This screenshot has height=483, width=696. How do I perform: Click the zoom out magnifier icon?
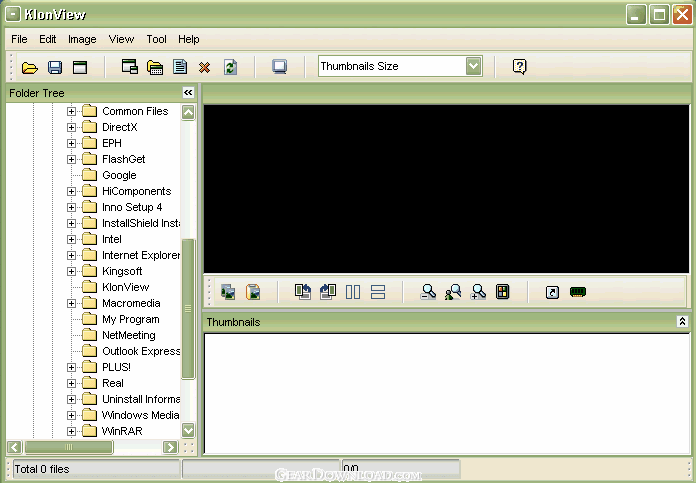[x=428, y=292]
